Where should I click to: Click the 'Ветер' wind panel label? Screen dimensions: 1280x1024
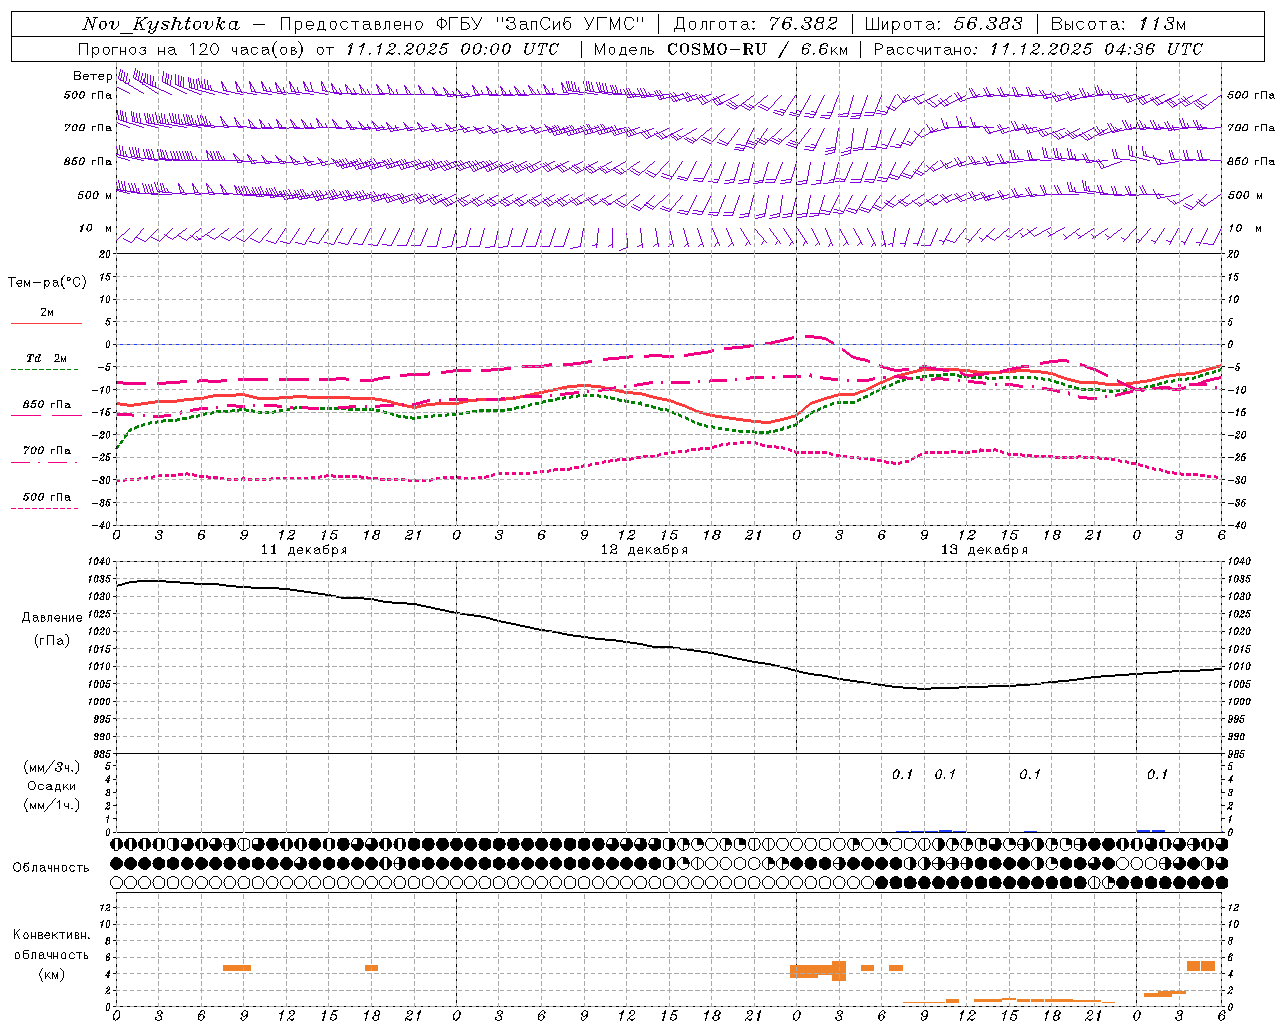[x=92, y=76]
